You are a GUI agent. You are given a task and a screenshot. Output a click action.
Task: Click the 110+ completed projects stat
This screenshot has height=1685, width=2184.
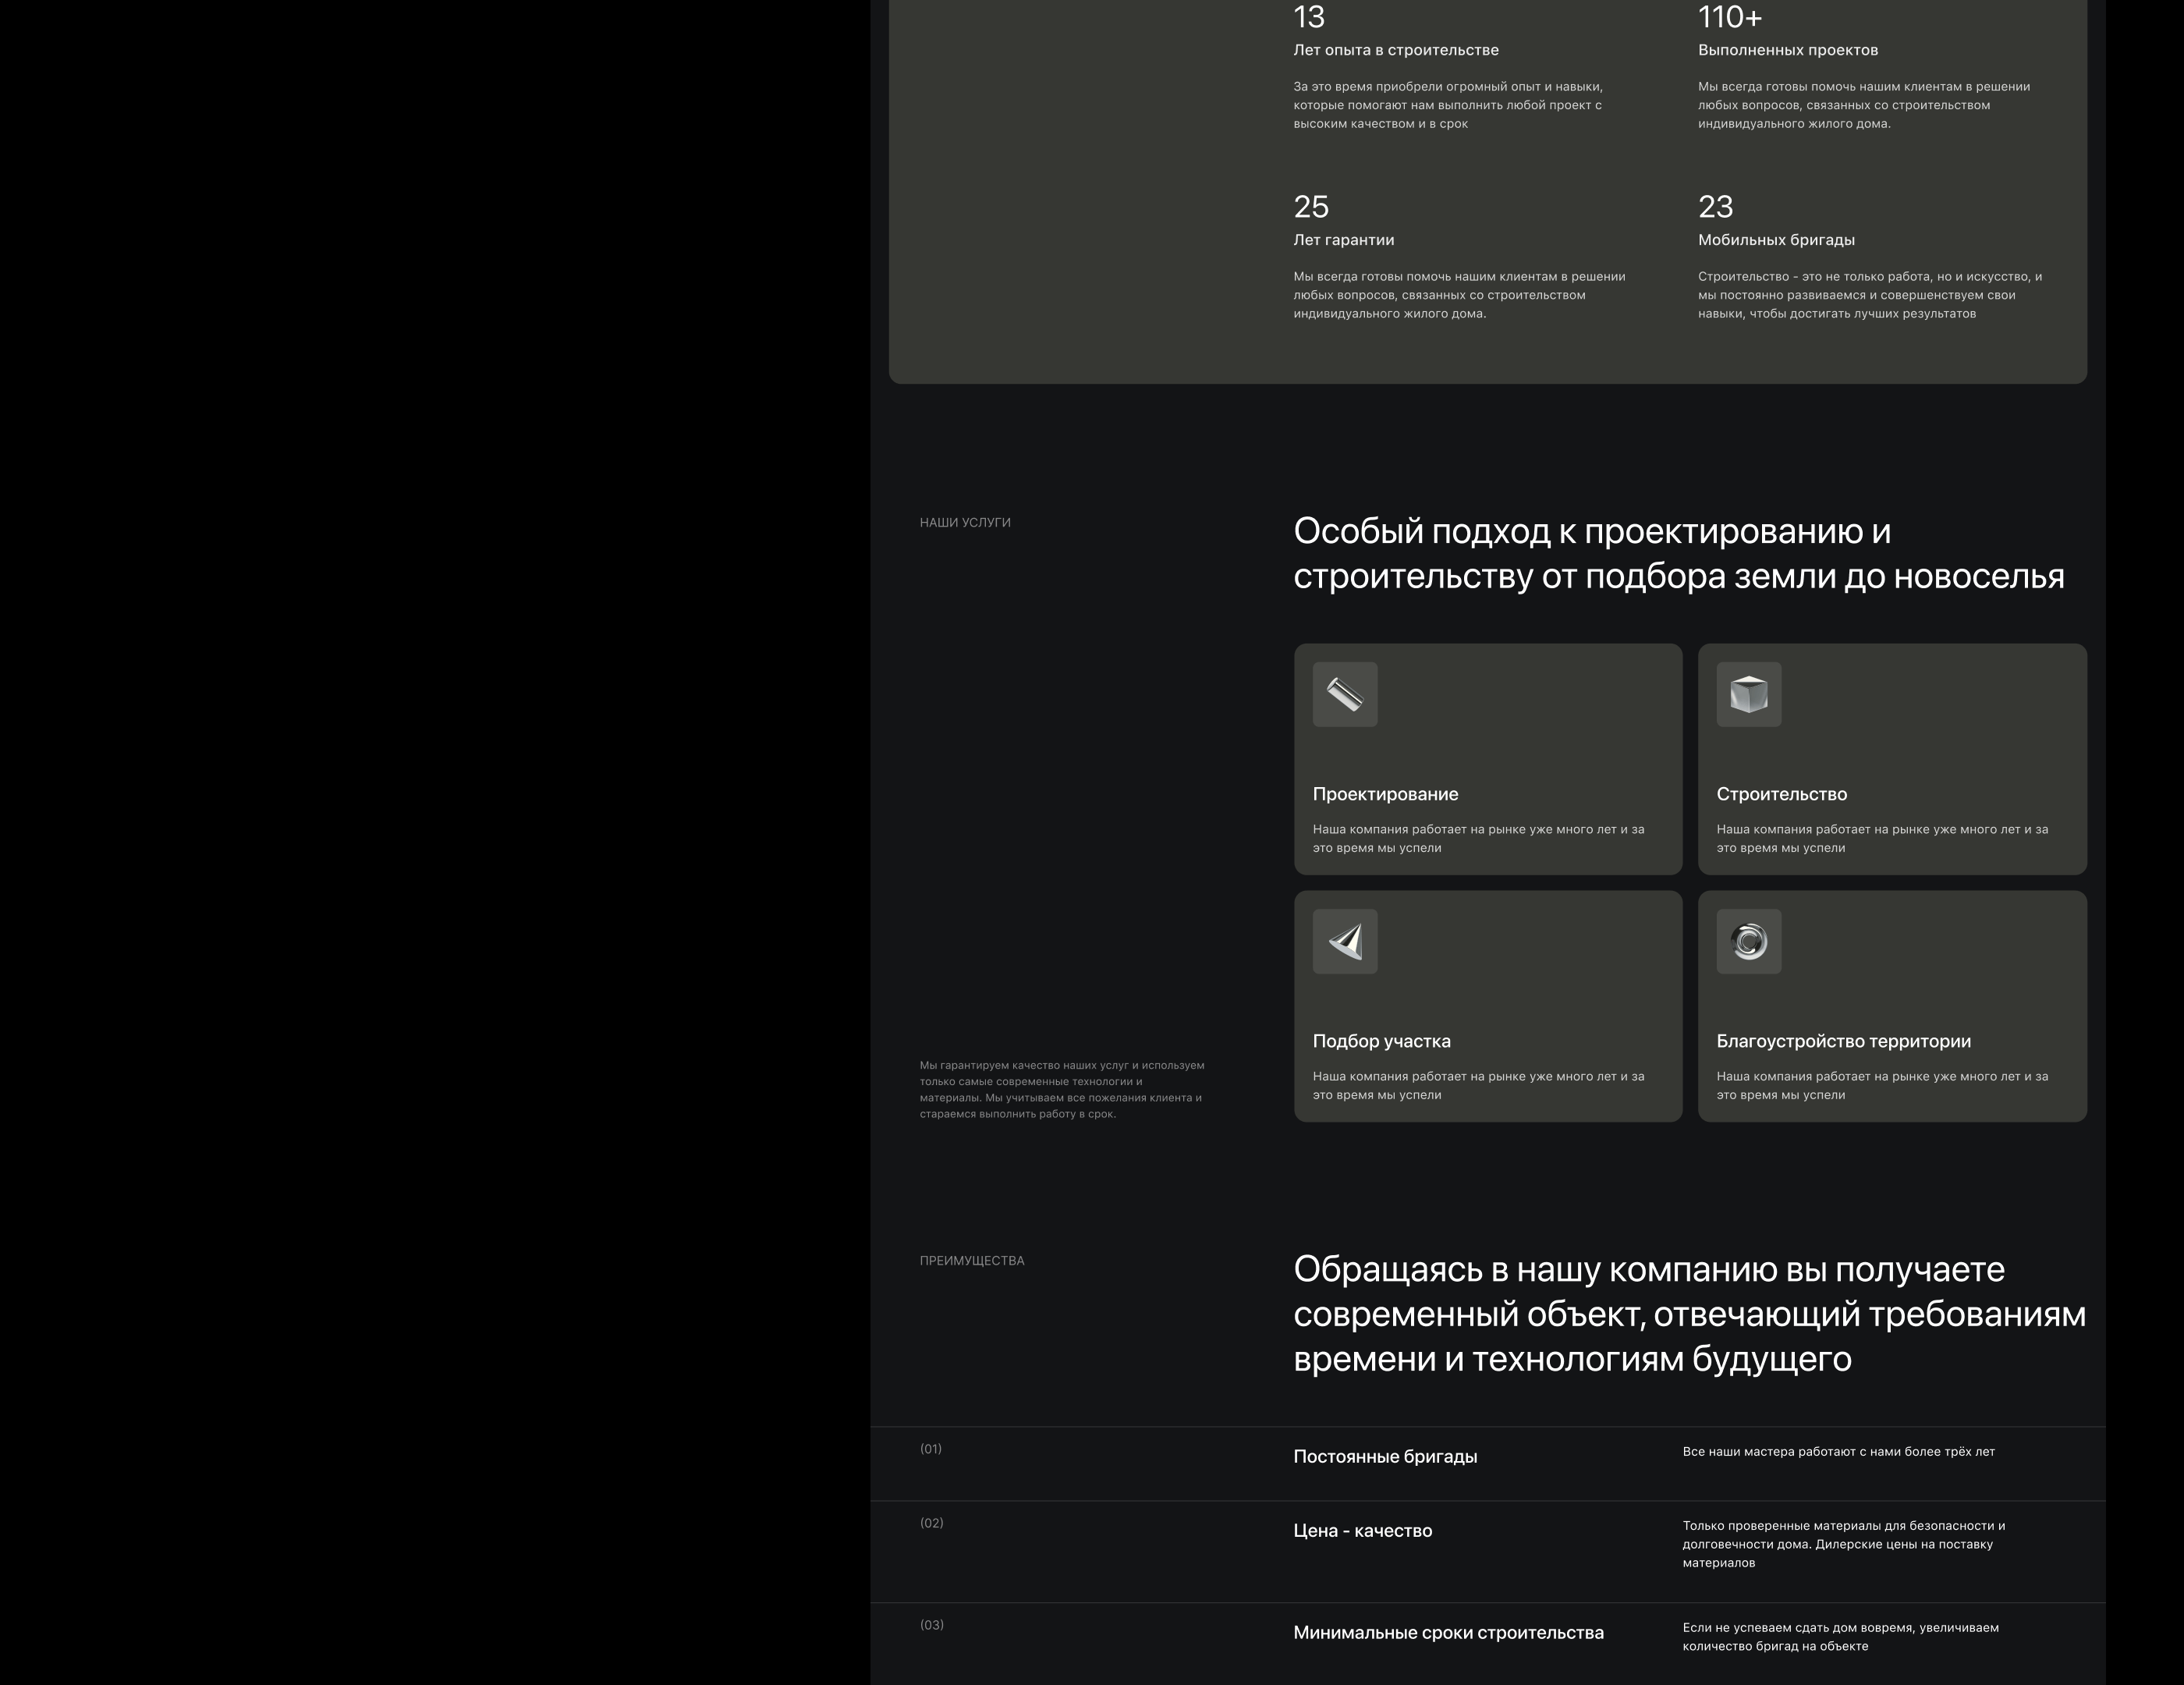point(1730,18)
